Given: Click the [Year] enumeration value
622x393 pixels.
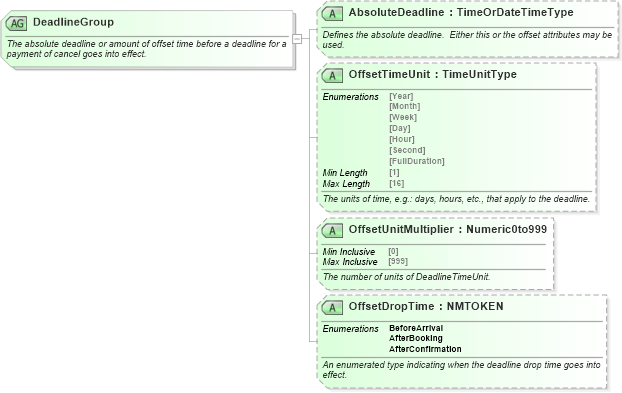Looking at the screenshot, I should [401, 96].
